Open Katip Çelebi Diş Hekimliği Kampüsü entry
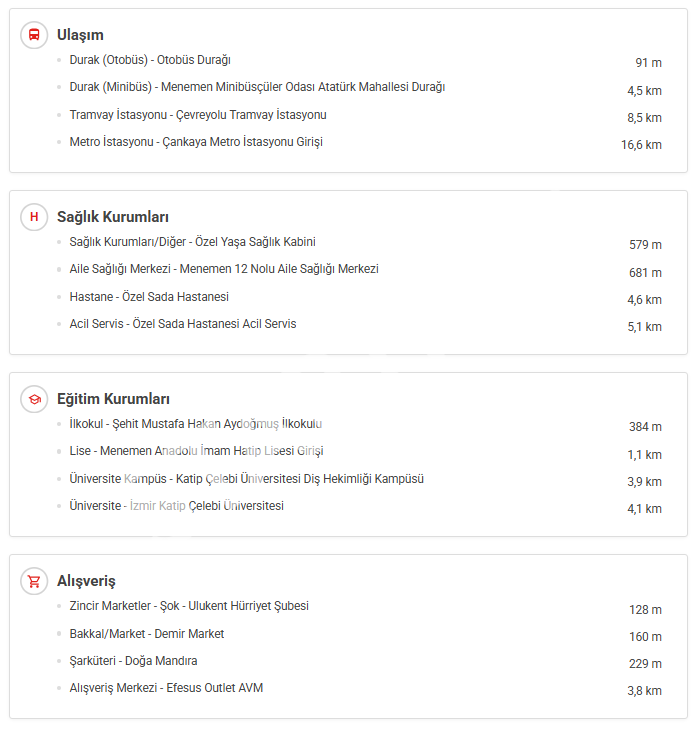 coord(247,479)
